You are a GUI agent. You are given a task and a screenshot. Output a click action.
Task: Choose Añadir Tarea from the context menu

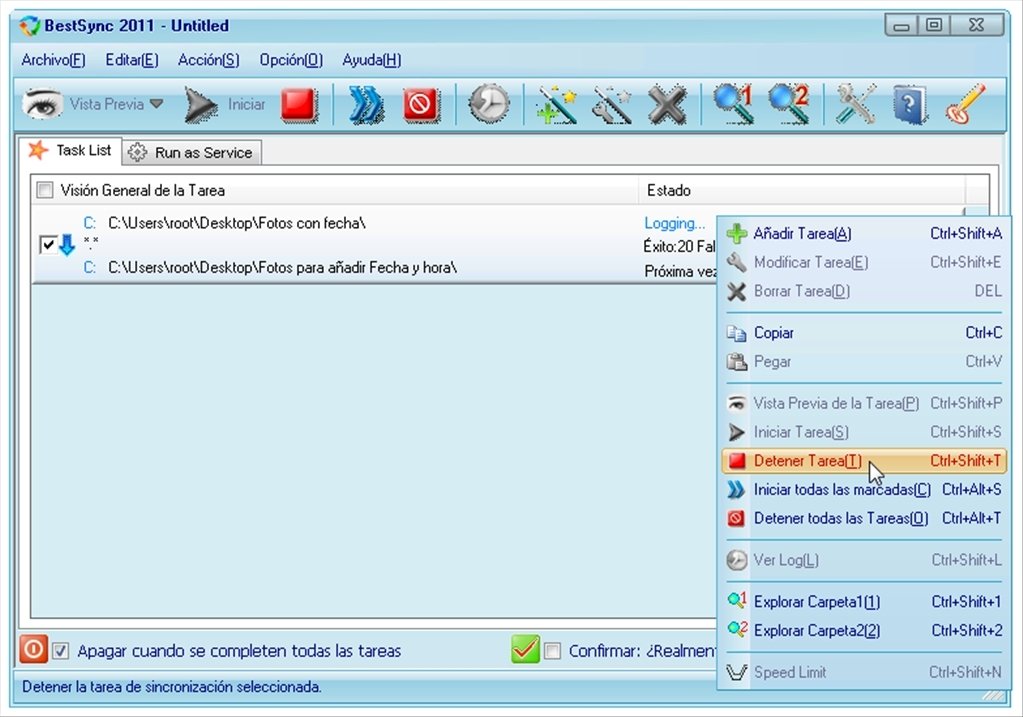(x=864, y=234)
